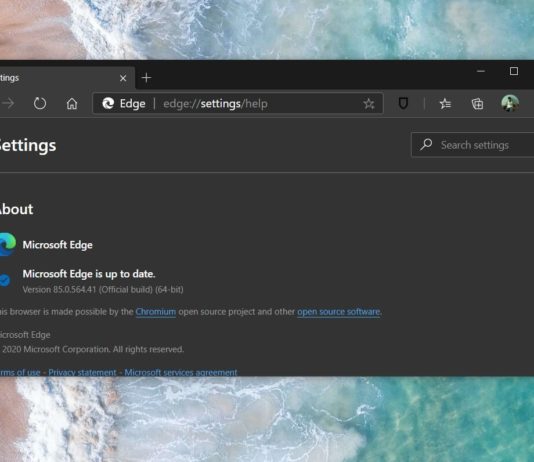This screenshot has height=462, width=534.
Task: Click the blue up-to-date checkmark icon
Action: pyautogui.click(x=5, y=281)
